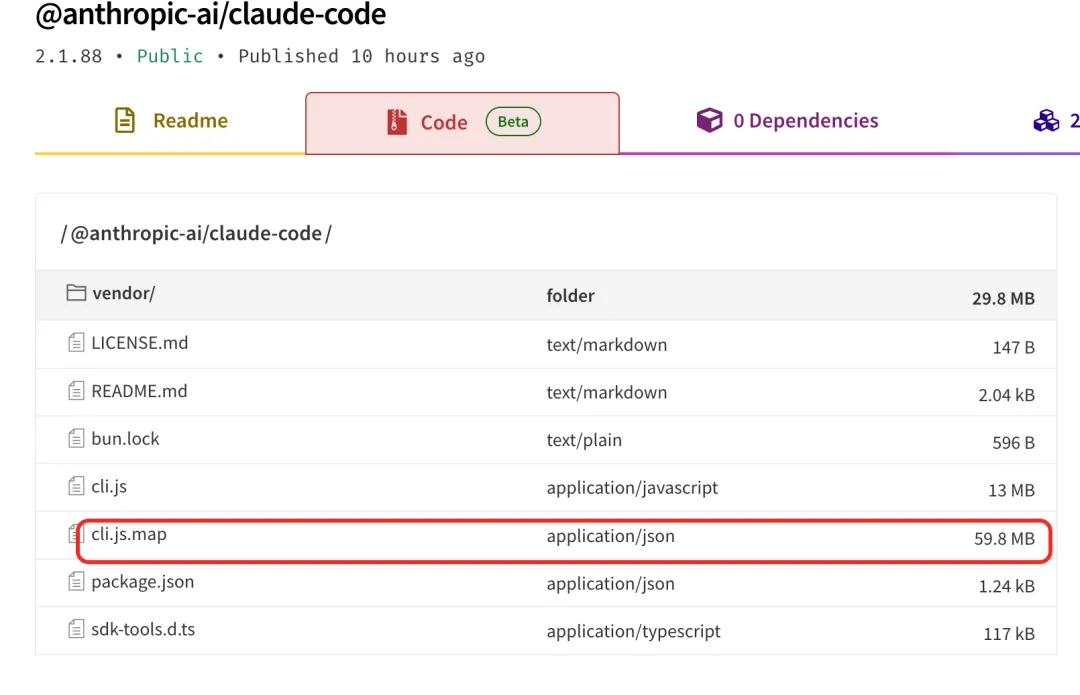Click the file icon beside README.md
The height and width of the screenshot is (695, 1080).
pyautogui.click(x=77, y=391)
